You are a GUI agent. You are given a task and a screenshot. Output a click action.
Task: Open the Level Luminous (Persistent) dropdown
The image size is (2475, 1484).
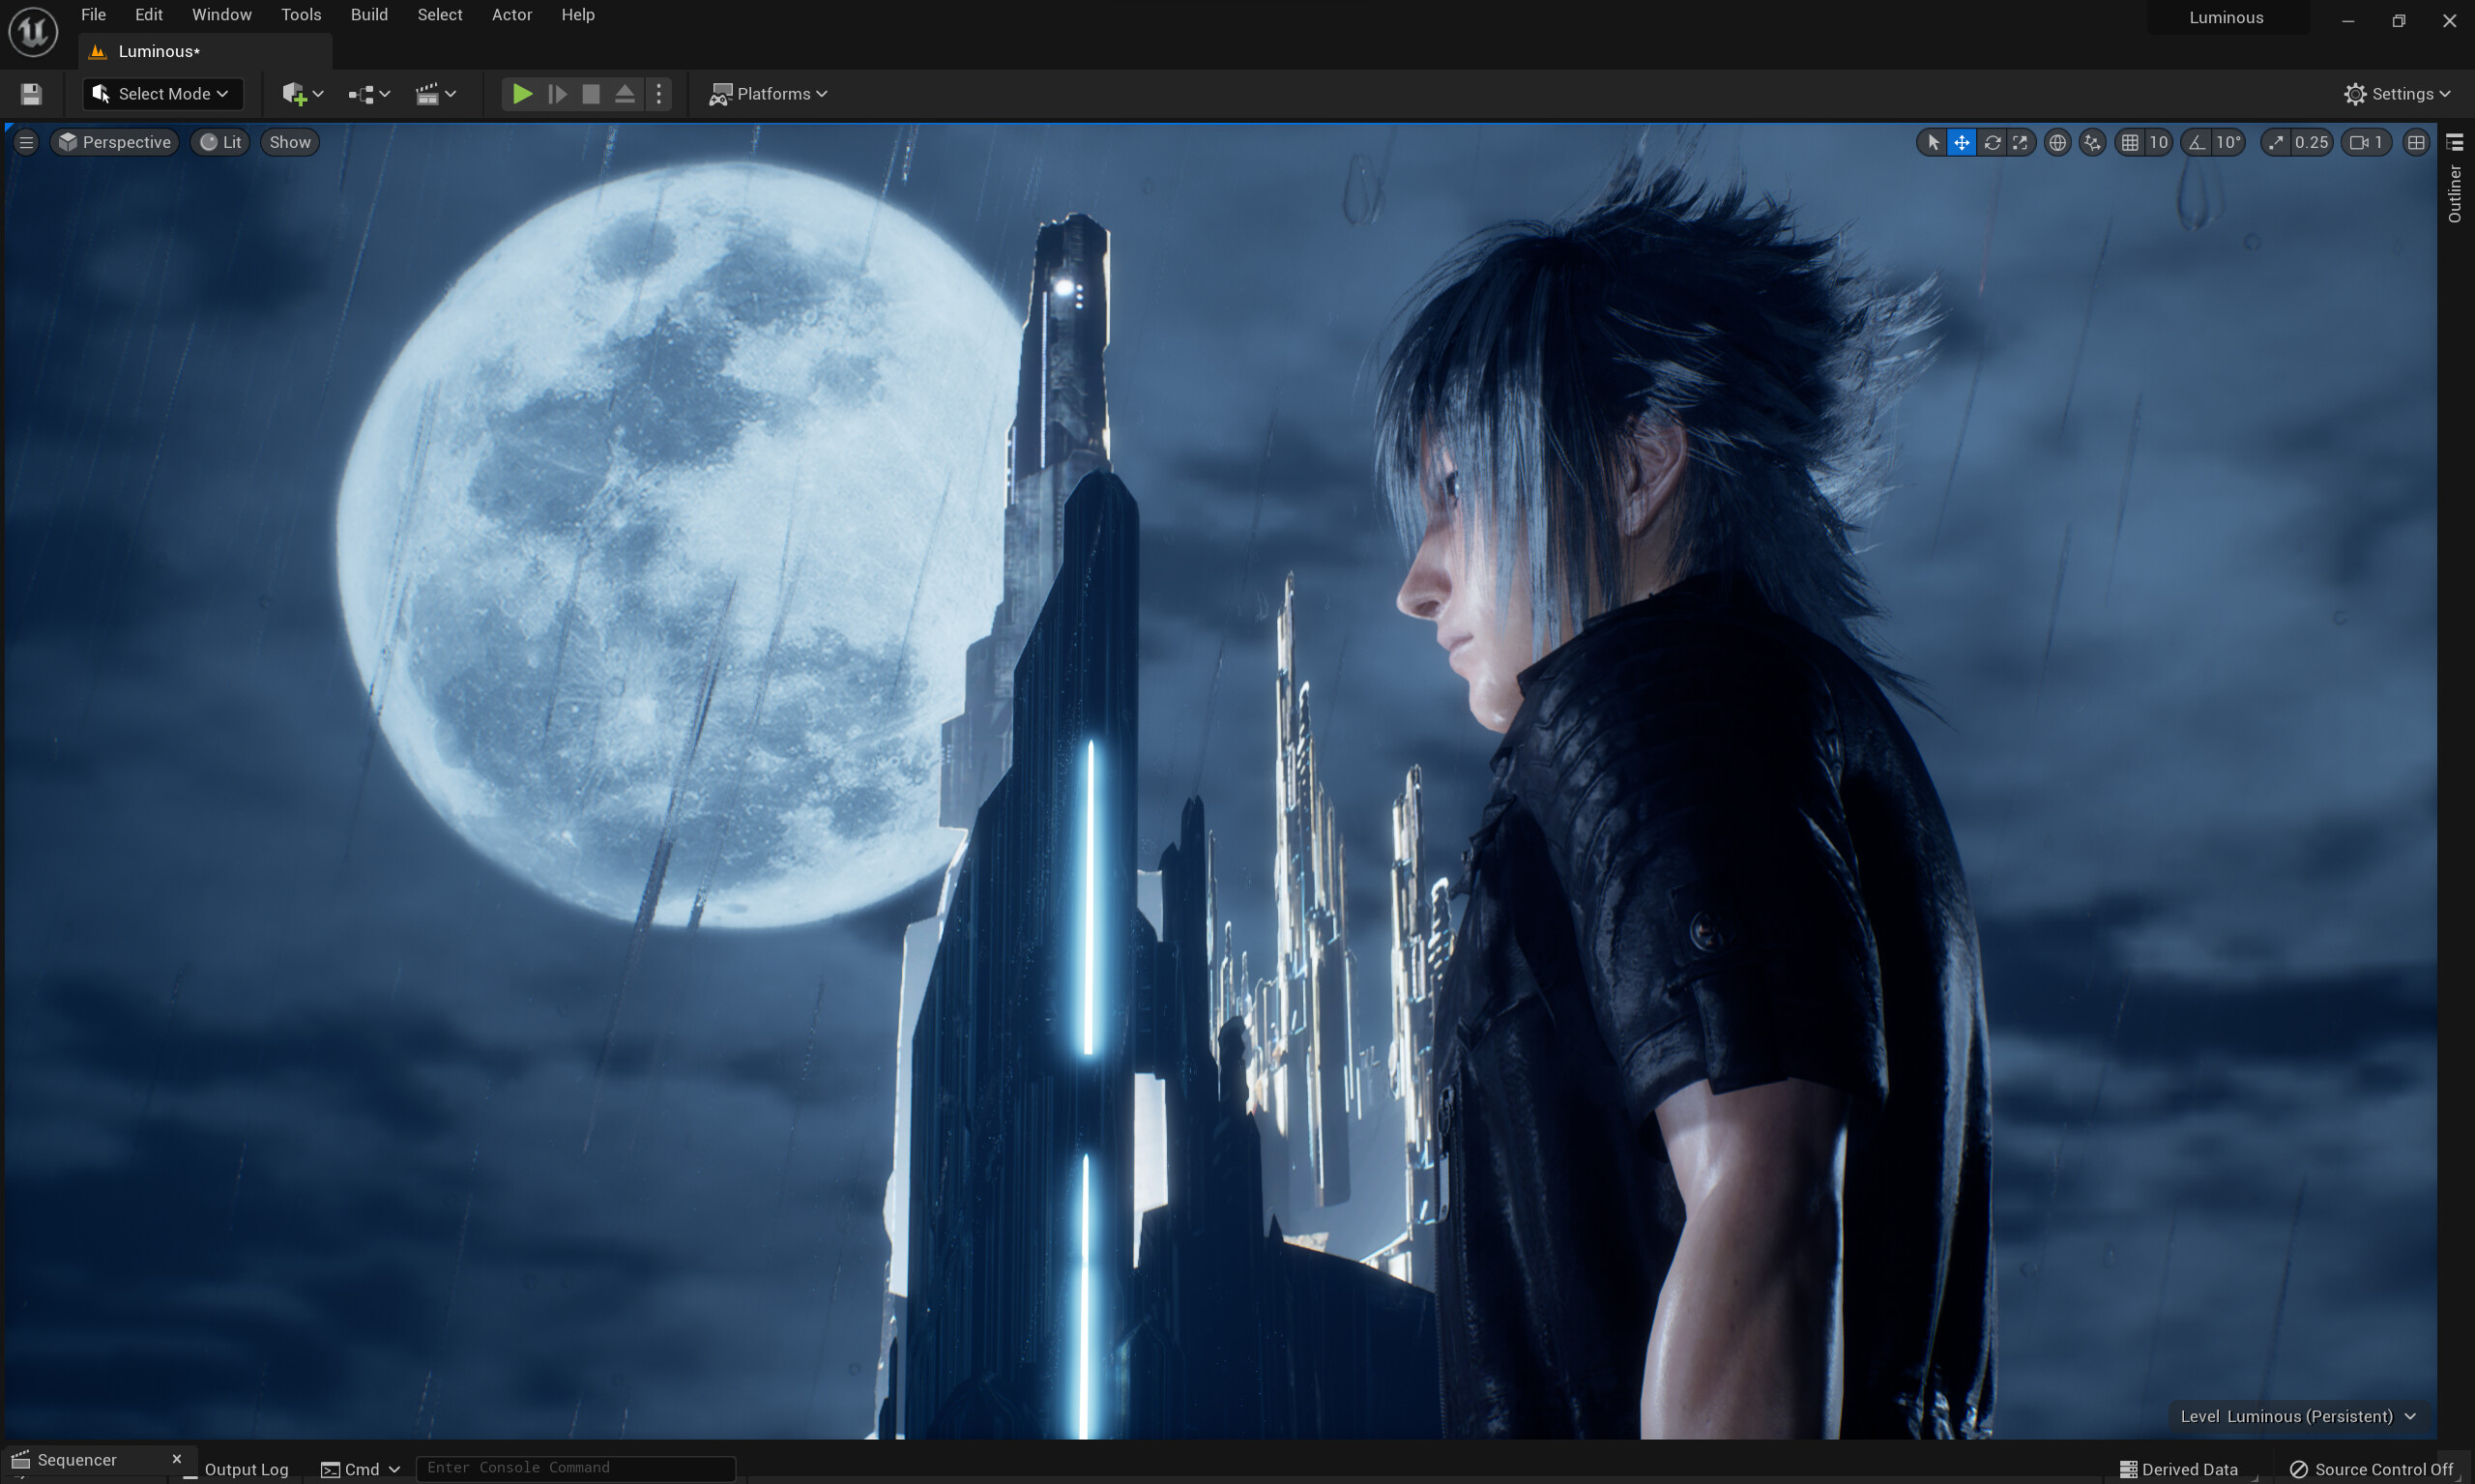2298,1416
